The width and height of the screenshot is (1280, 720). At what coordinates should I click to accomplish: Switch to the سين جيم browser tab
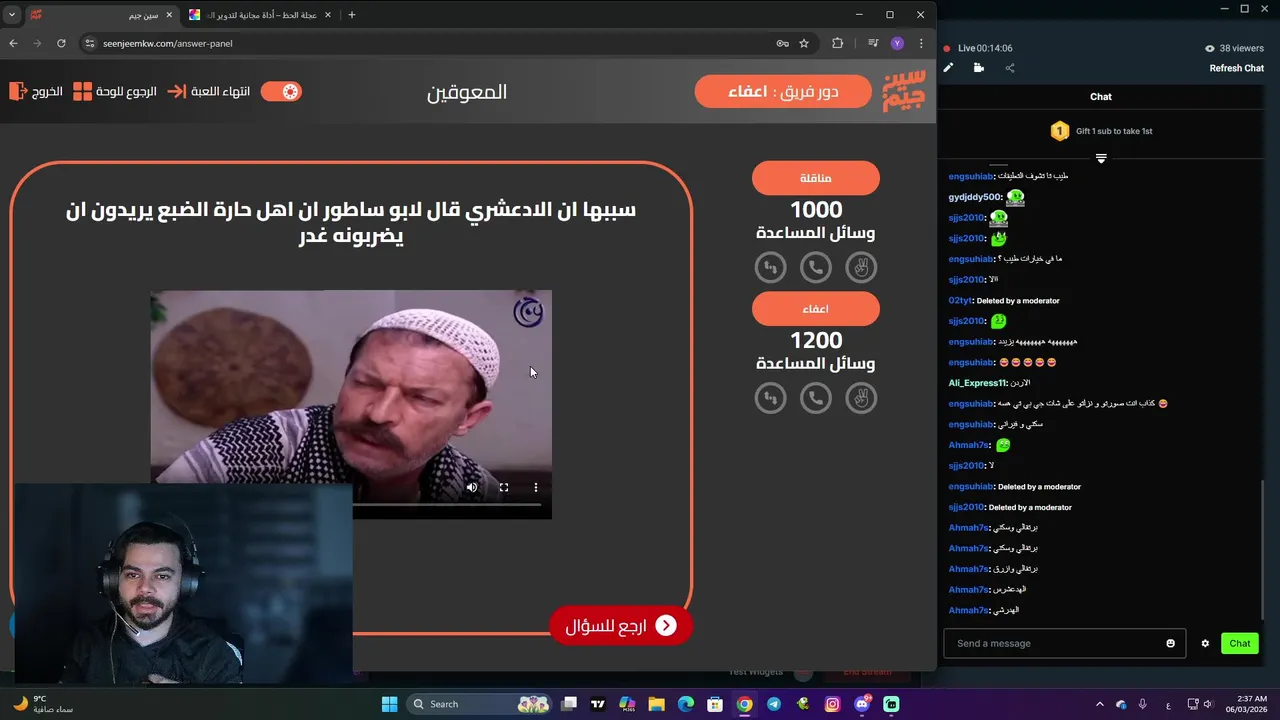pos(100,15)
